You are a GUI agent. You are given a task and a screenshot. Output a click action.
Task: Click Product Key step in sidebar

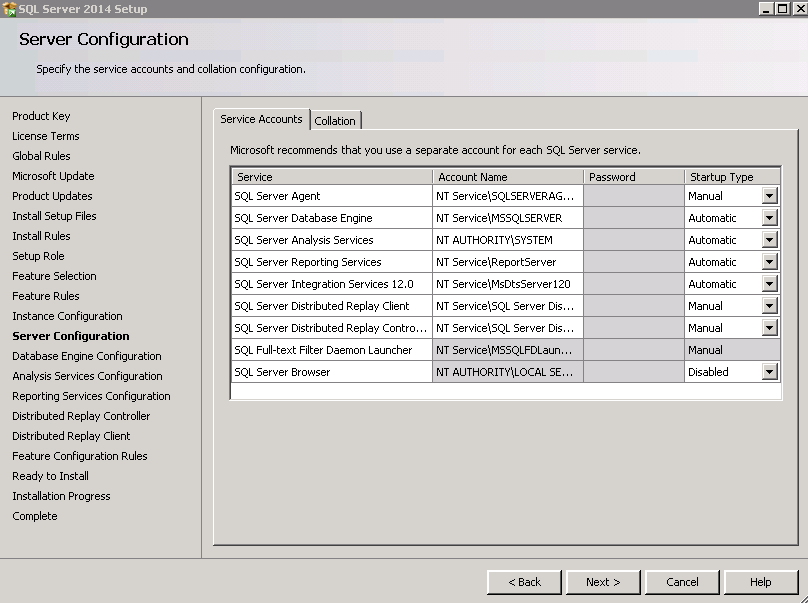click(x=41, y=116)
